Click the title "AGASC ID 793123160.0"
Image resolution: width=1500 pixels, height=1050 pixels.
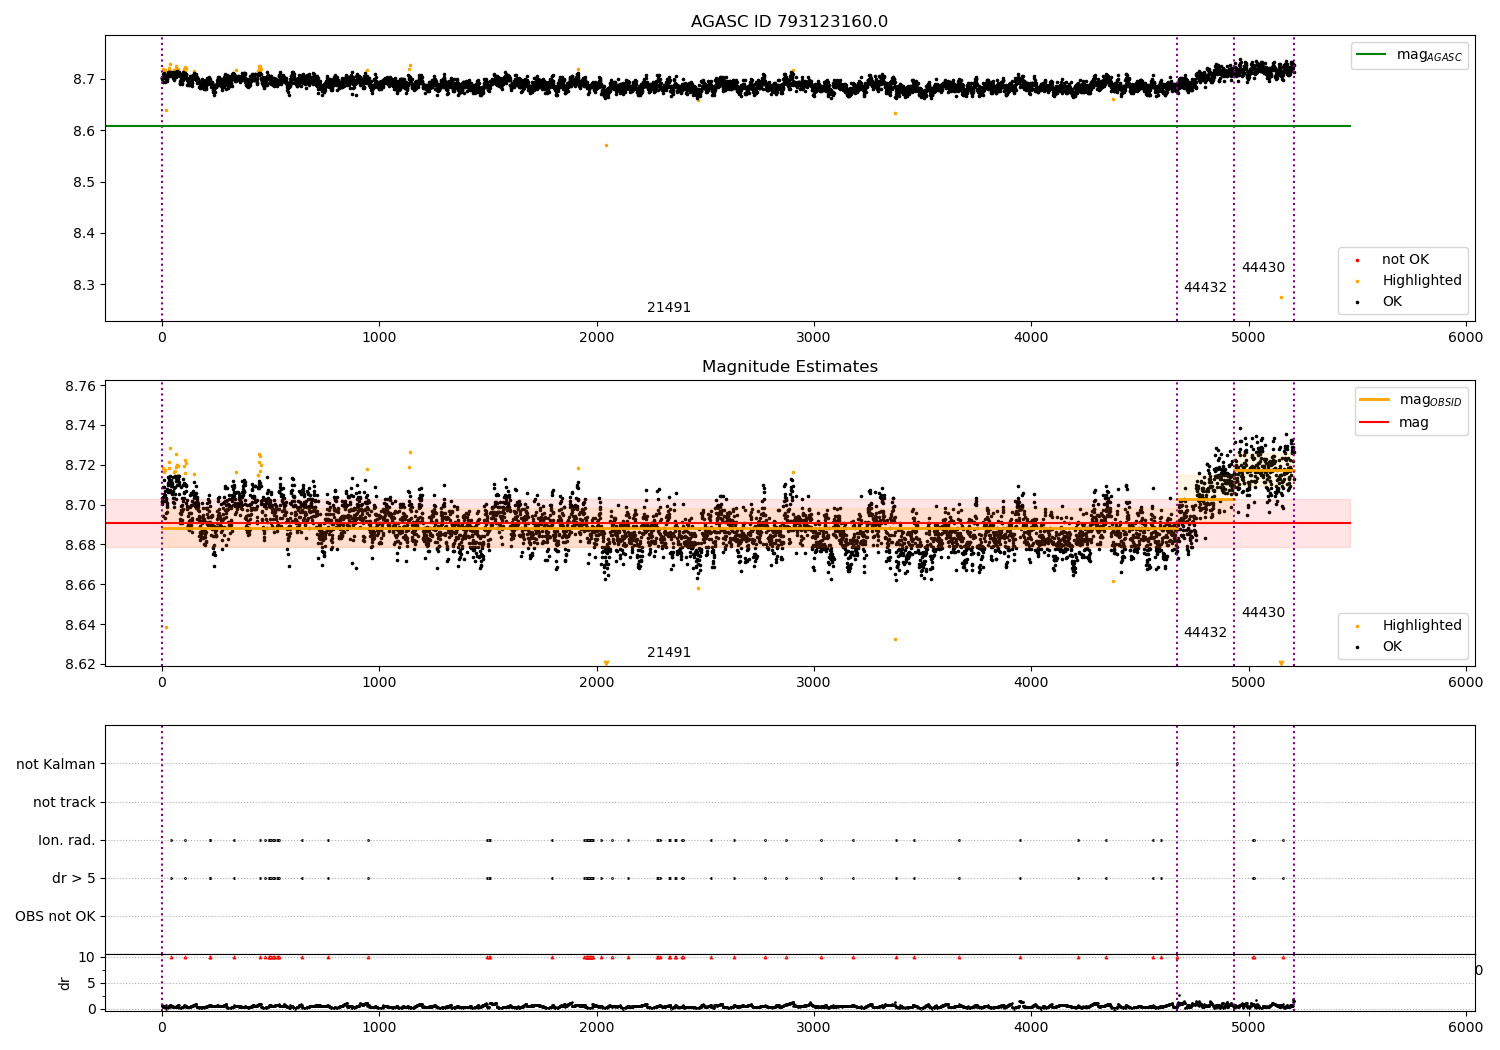point(789,22)
